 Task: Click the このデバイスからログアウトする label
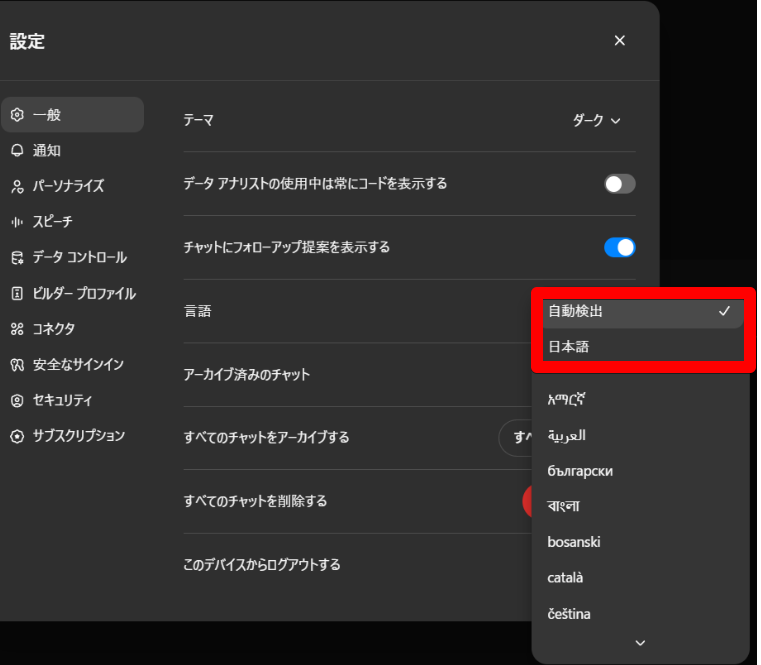coord(262,565)
